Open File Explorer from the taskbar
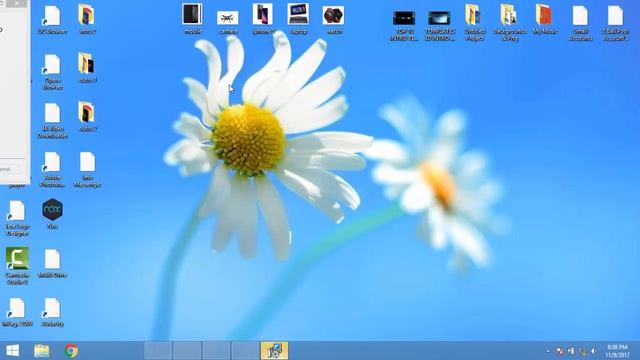This screenshot has height=360, width=640. [x=42, y=351]
